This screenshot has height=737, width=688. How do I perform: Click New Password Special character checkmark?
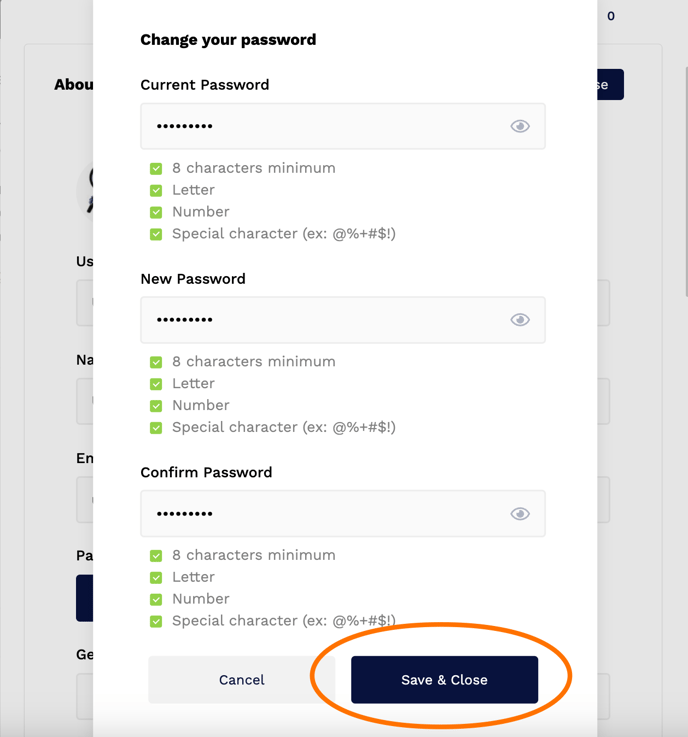pyautogui.click(x=156, y=428)
